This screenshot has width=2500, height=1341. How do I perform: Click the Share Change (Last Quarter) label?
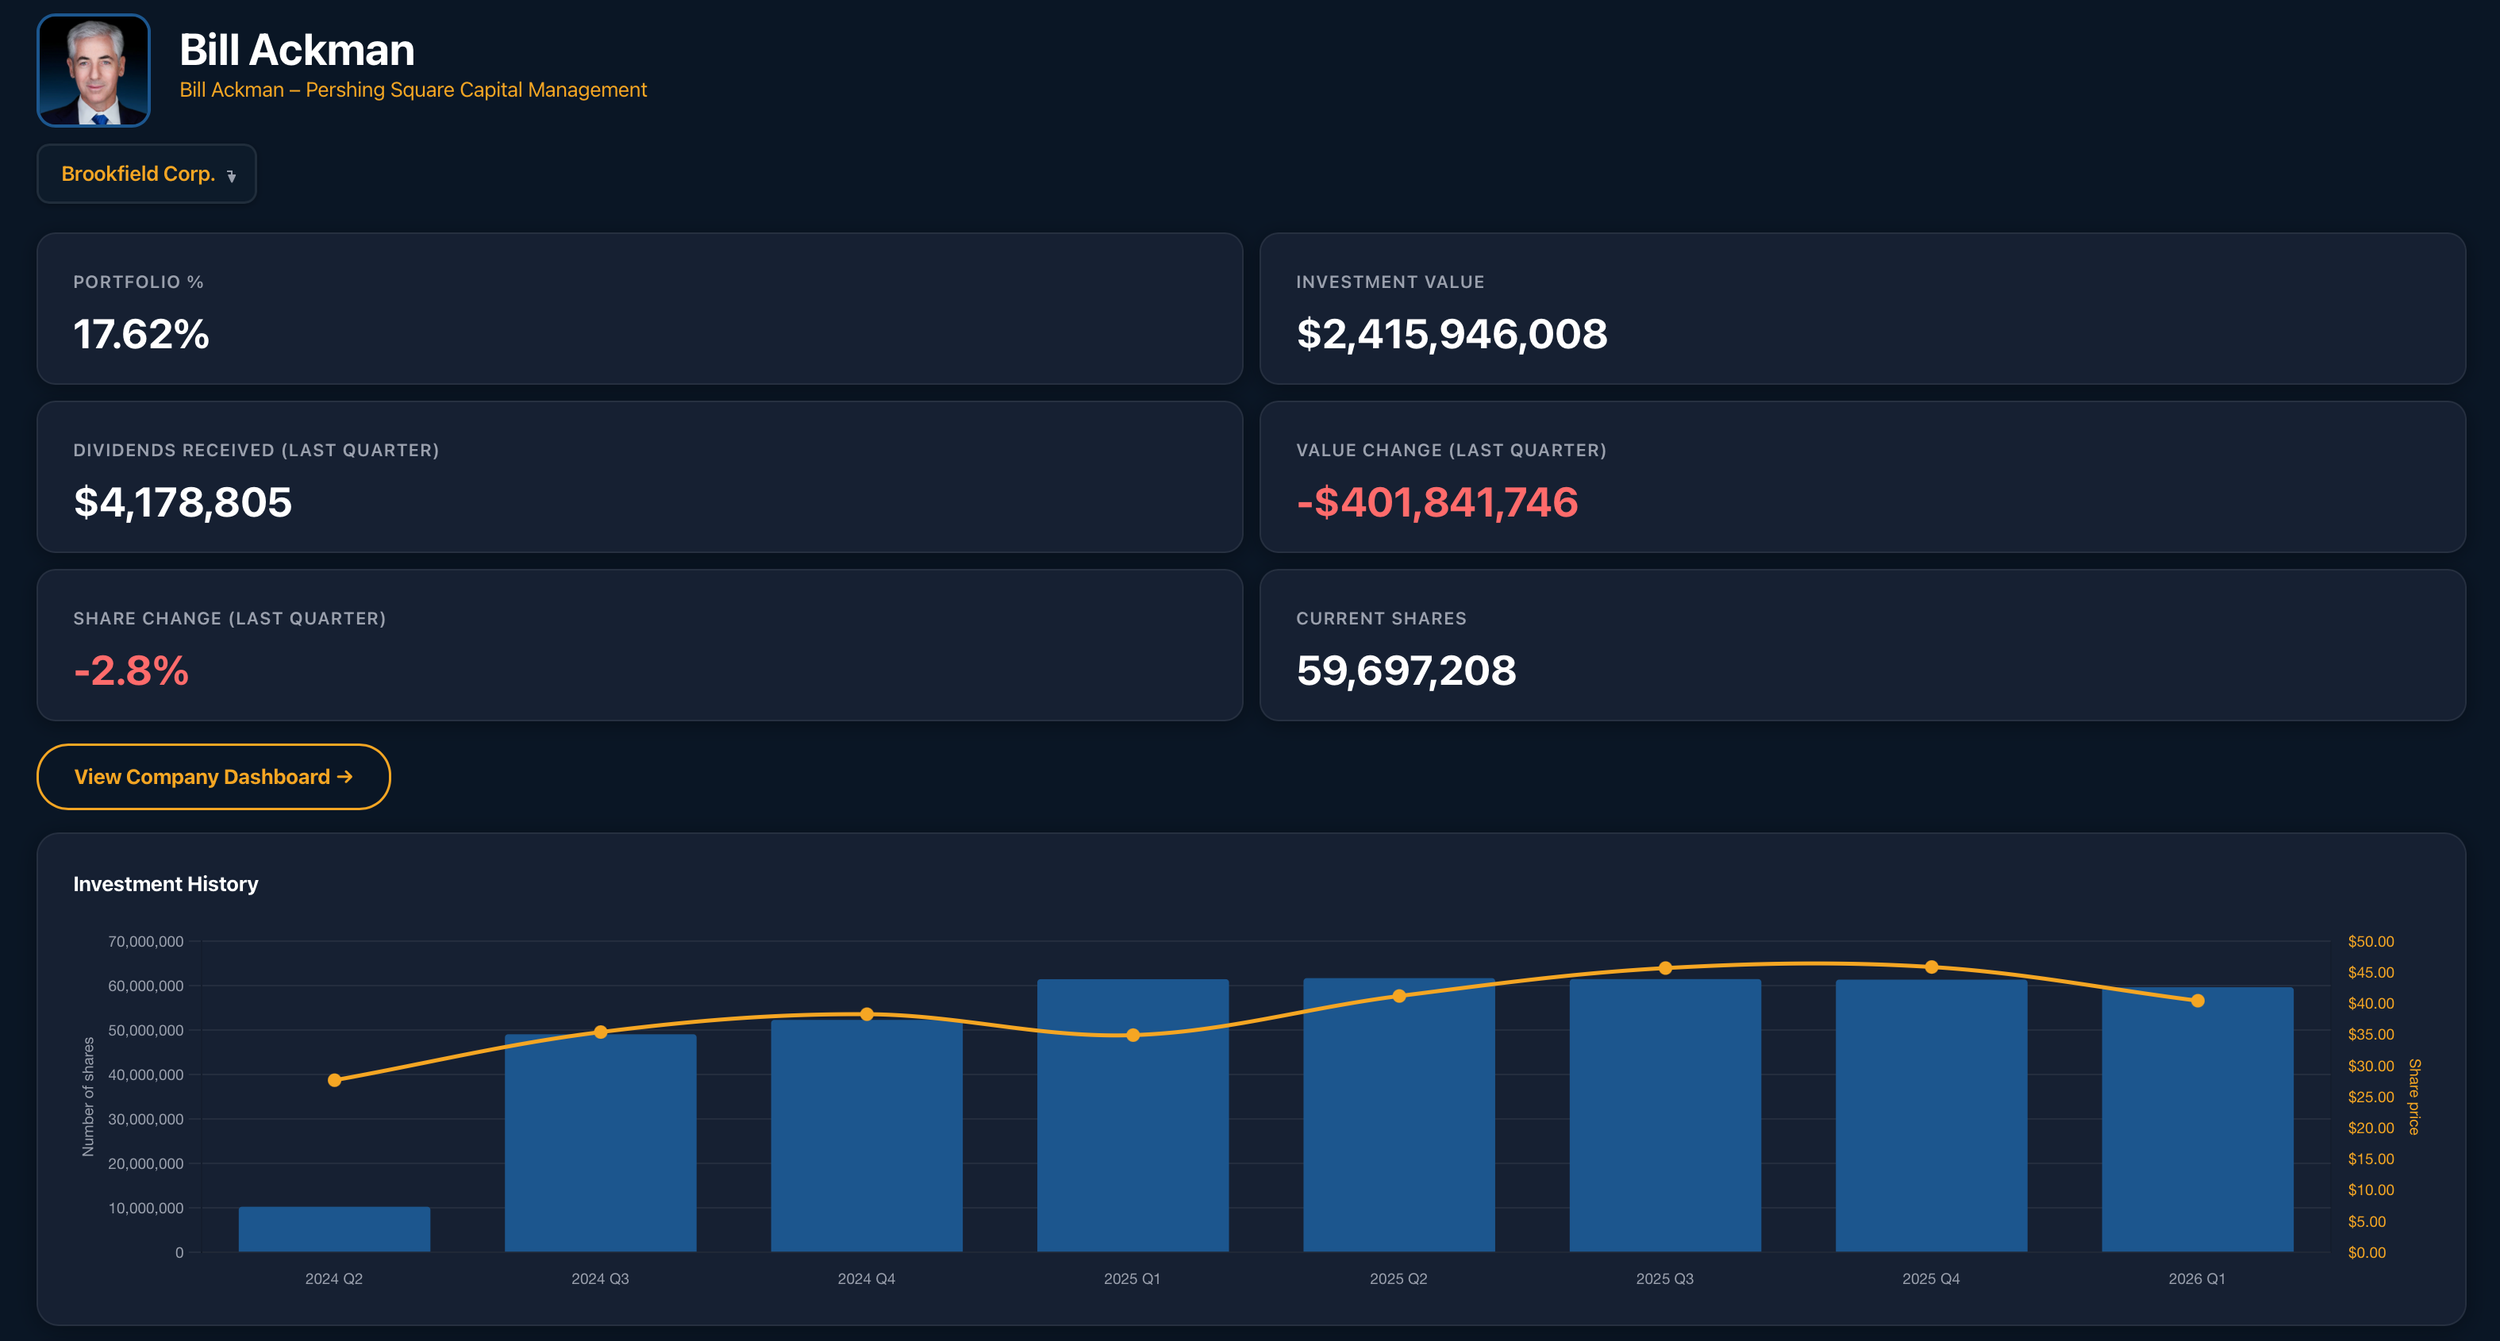(x=229, y=618)
